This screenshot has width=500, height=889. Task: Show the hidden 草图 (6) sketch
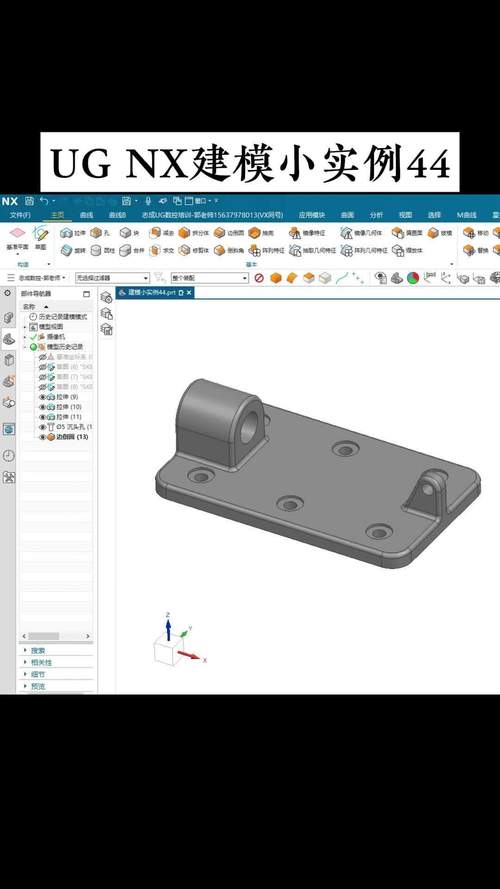tap(43, 367)
